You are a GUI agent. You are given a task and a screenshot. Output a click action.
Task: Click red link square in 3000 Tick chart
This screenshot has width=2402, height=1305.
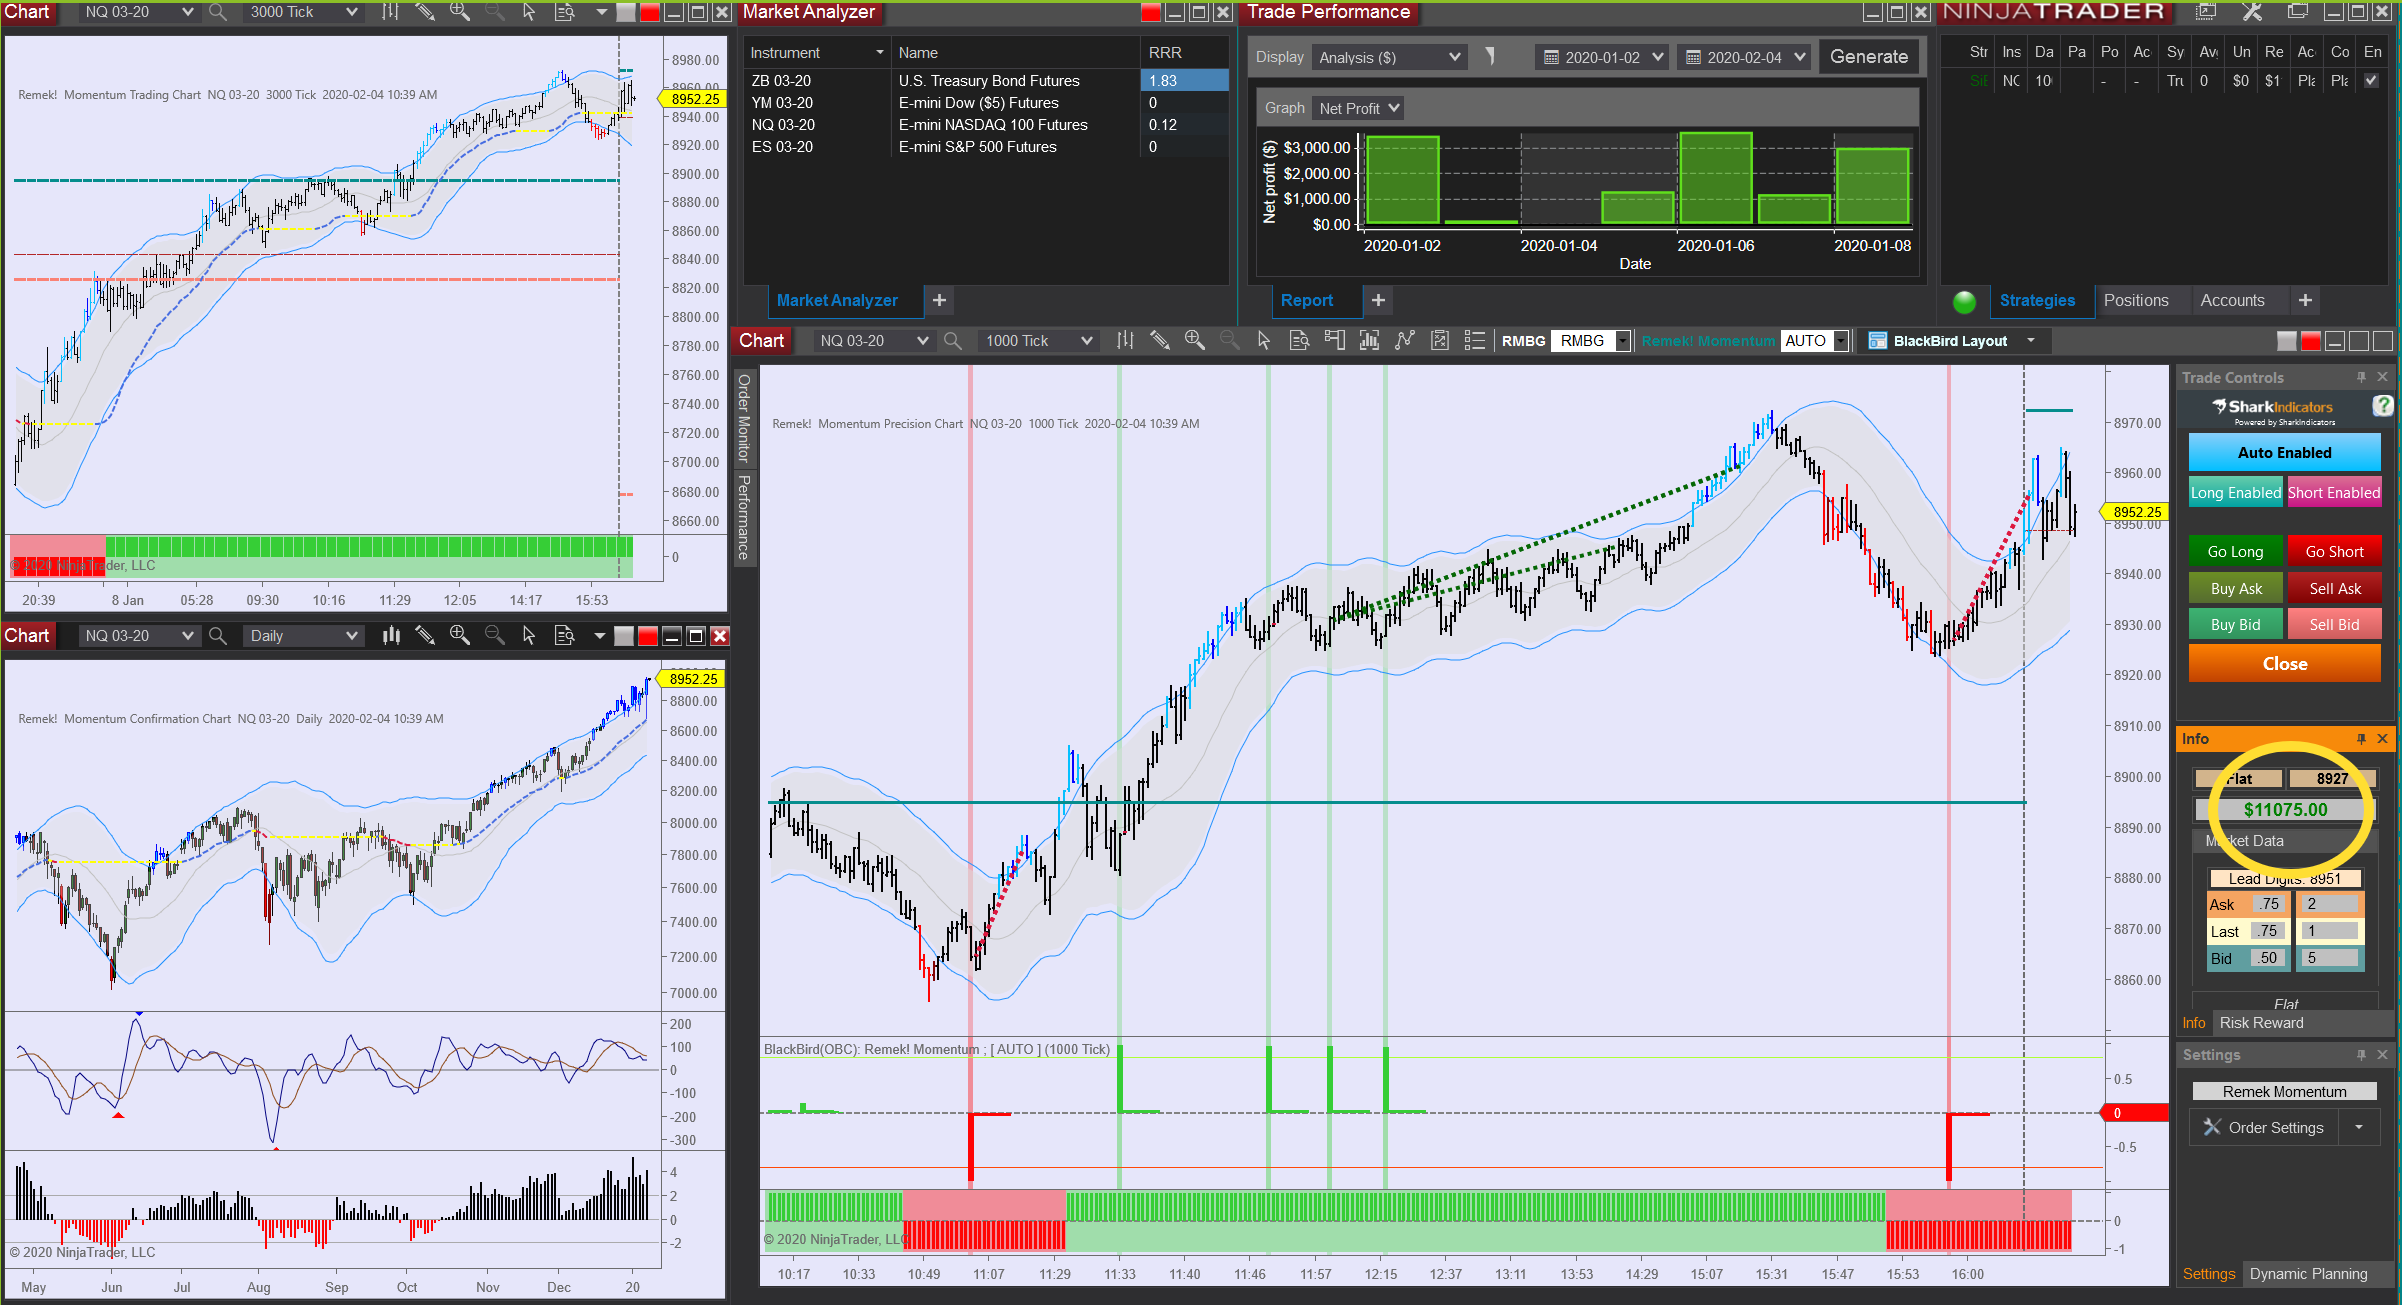click(649, 12)
